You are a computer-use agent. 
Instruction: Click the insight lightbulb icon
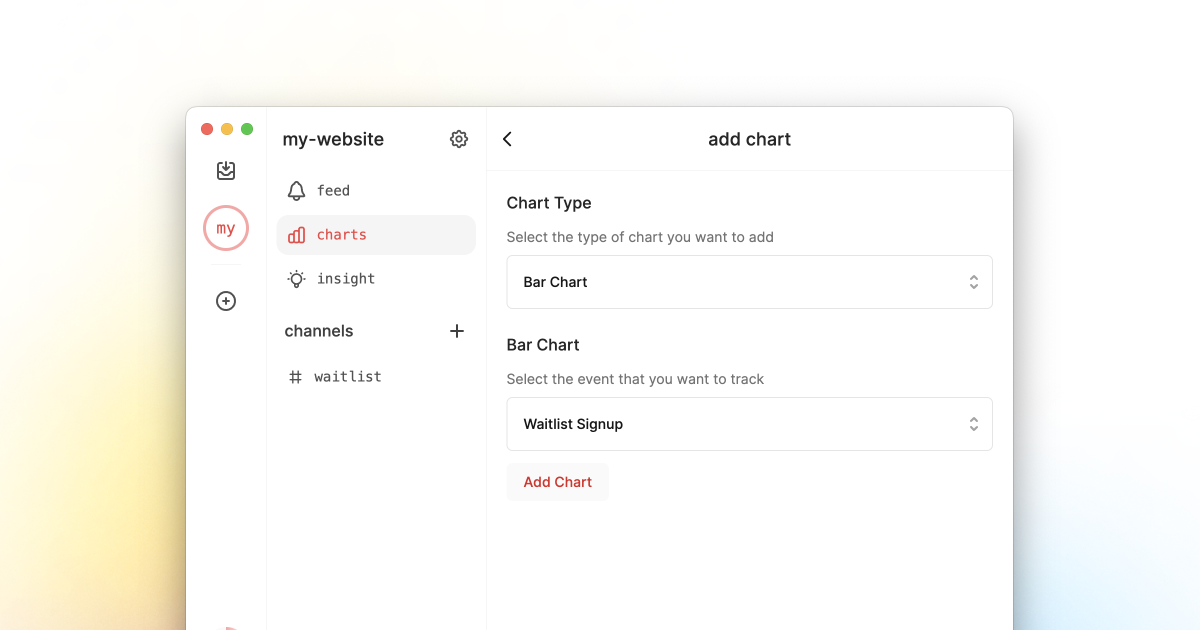pos(296,279)
